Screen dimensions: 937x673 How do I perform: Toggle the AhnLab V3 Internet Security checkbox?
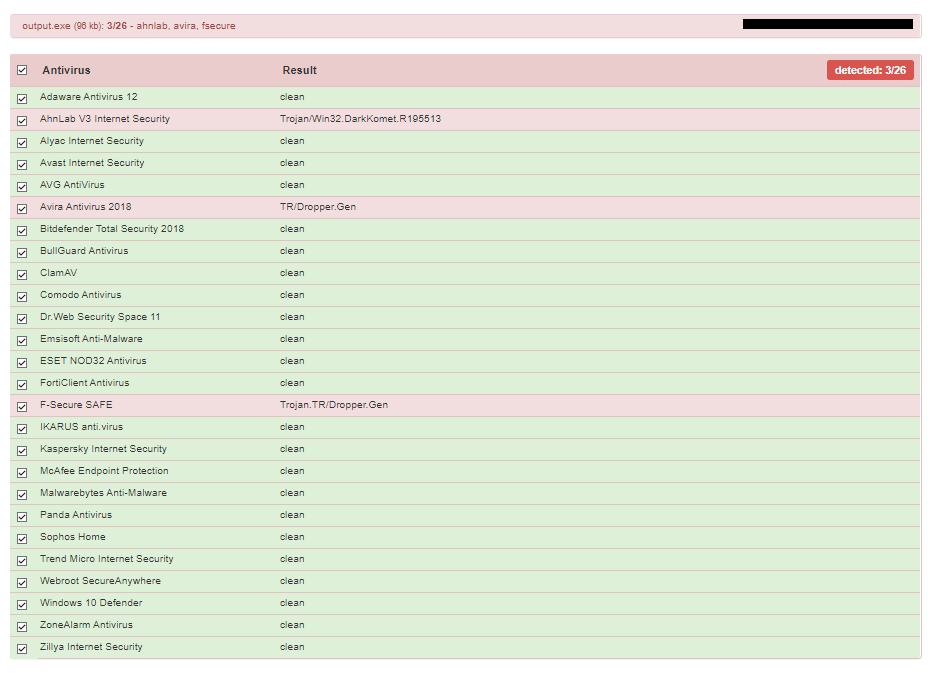coord(22,121)
